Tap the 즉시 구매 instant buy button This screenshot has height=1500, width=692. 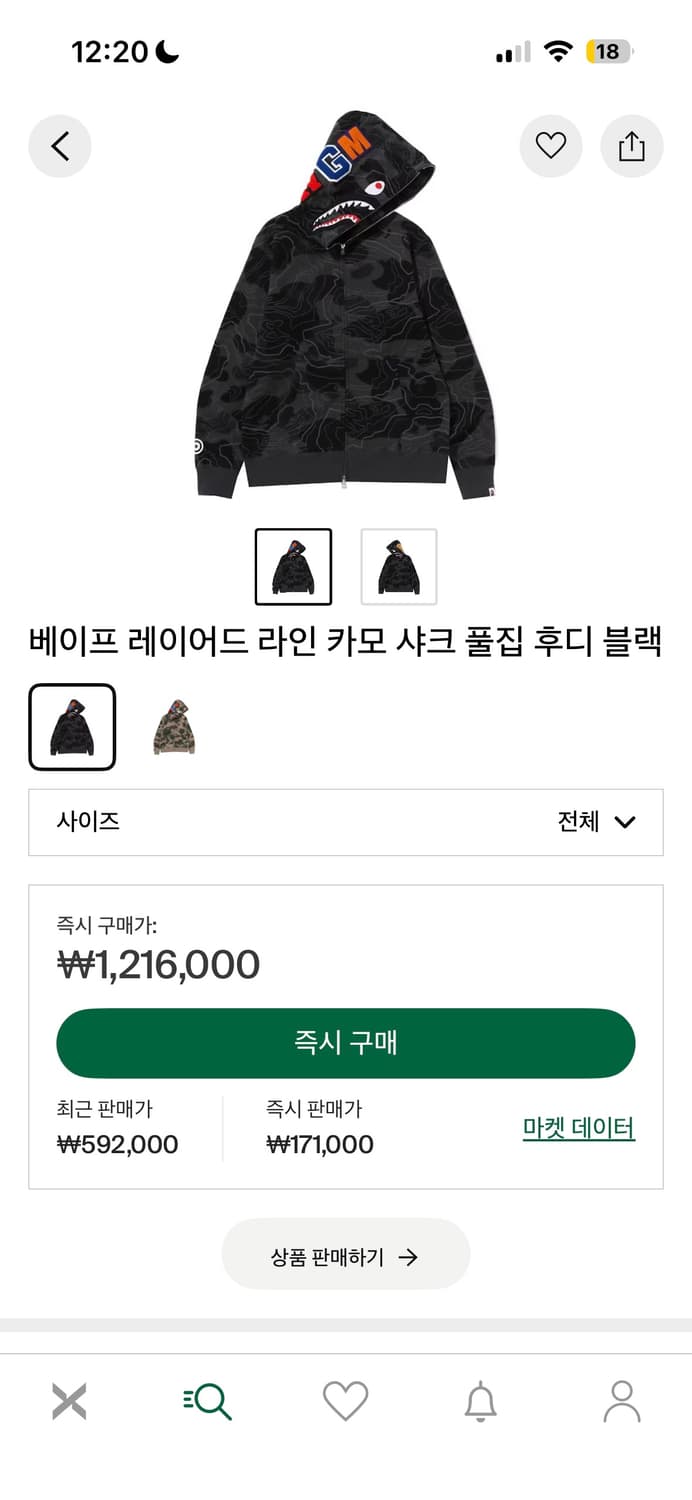[346, 1042]
